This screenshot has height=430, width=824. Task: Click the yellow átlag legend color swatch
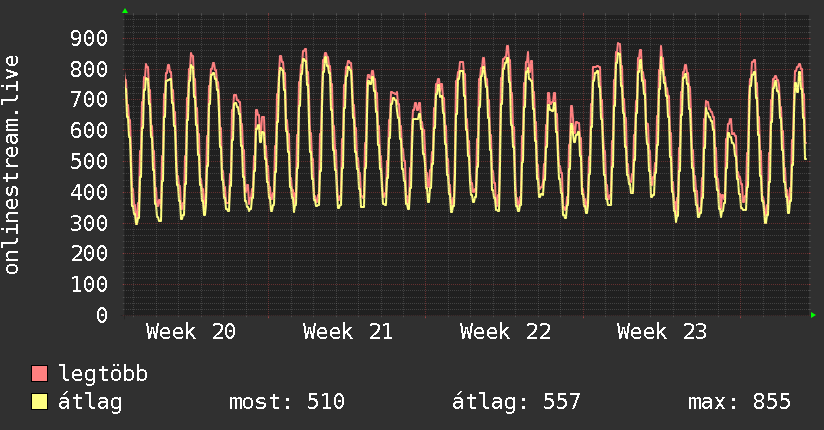[39, 402]
